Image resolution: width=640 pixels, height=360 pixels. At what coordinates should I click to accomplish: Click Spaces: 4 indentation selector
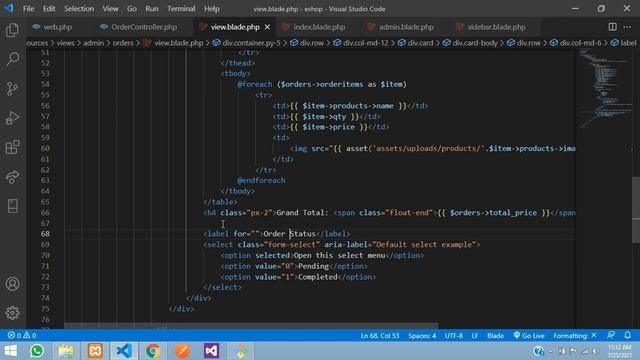pyautogui.click(x=422, y=336)
